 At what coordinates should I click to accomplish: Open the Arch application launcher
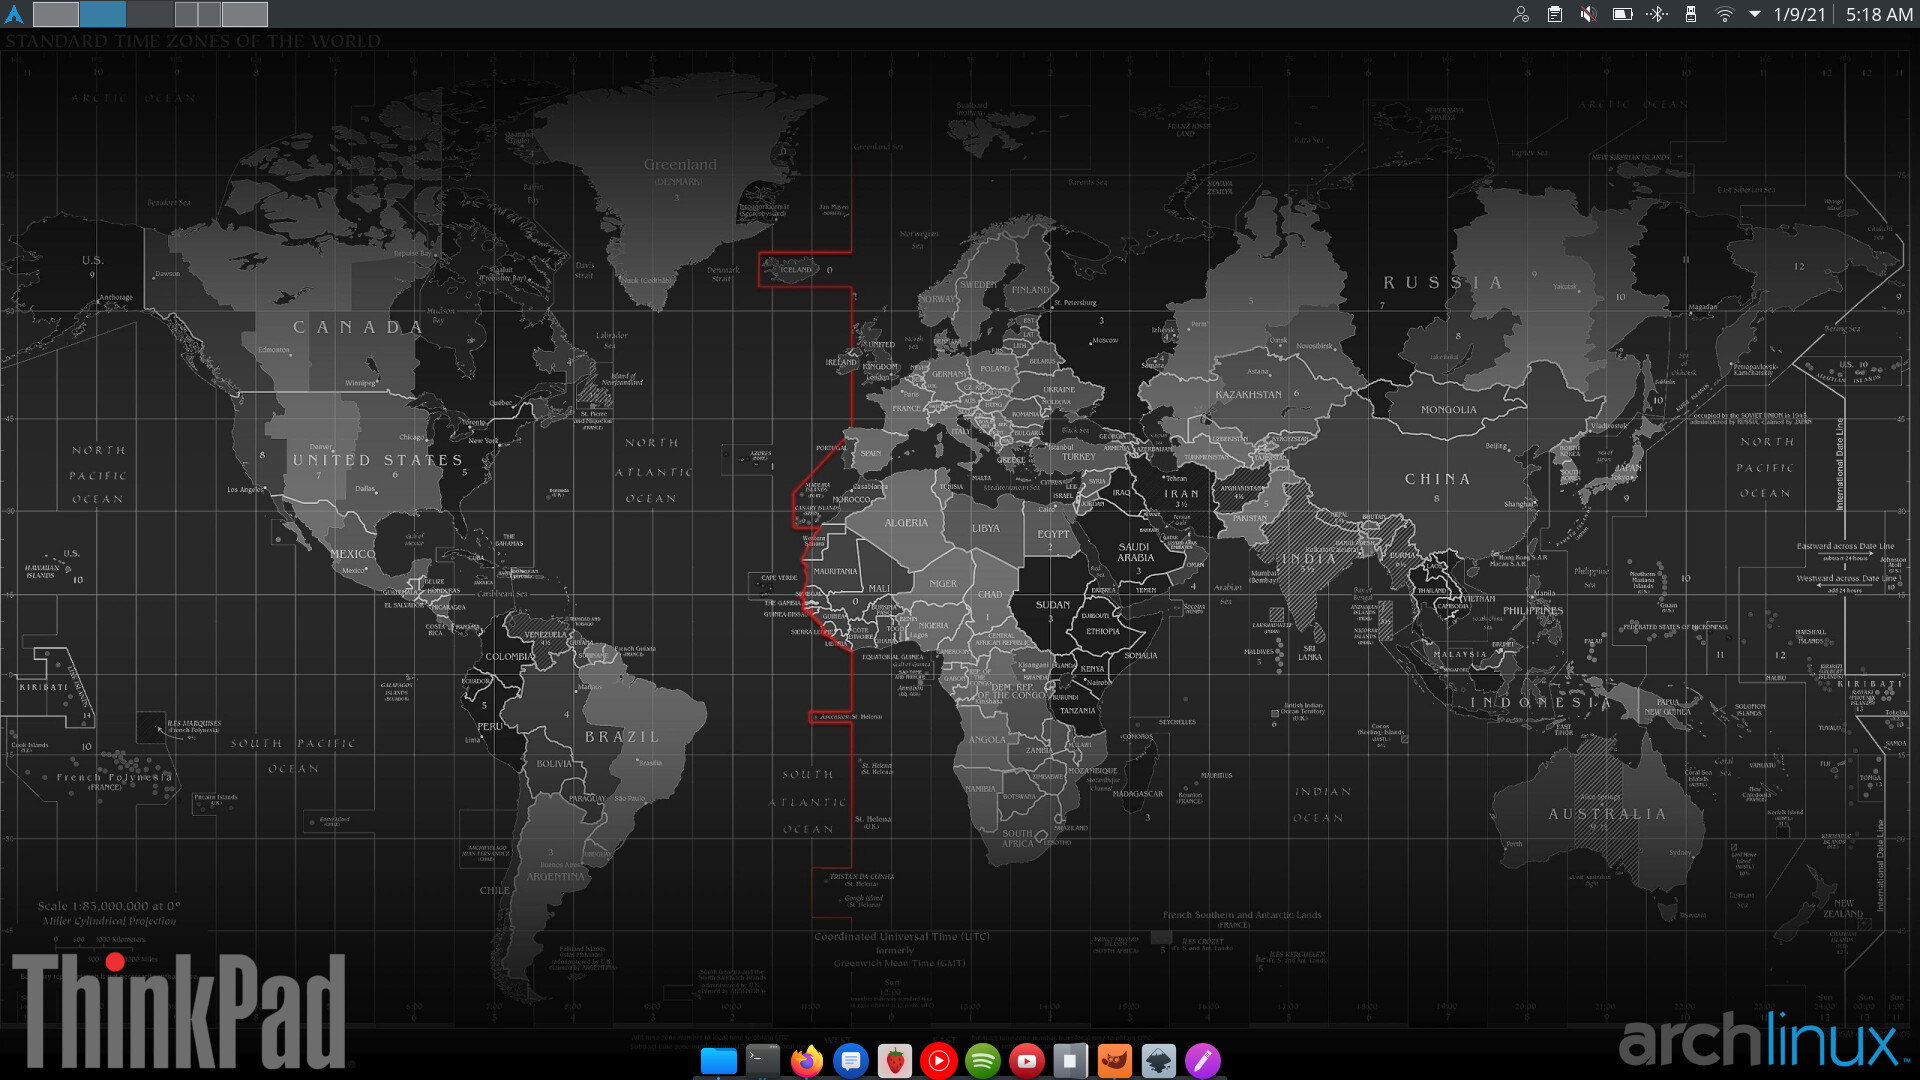pos(12,14)
